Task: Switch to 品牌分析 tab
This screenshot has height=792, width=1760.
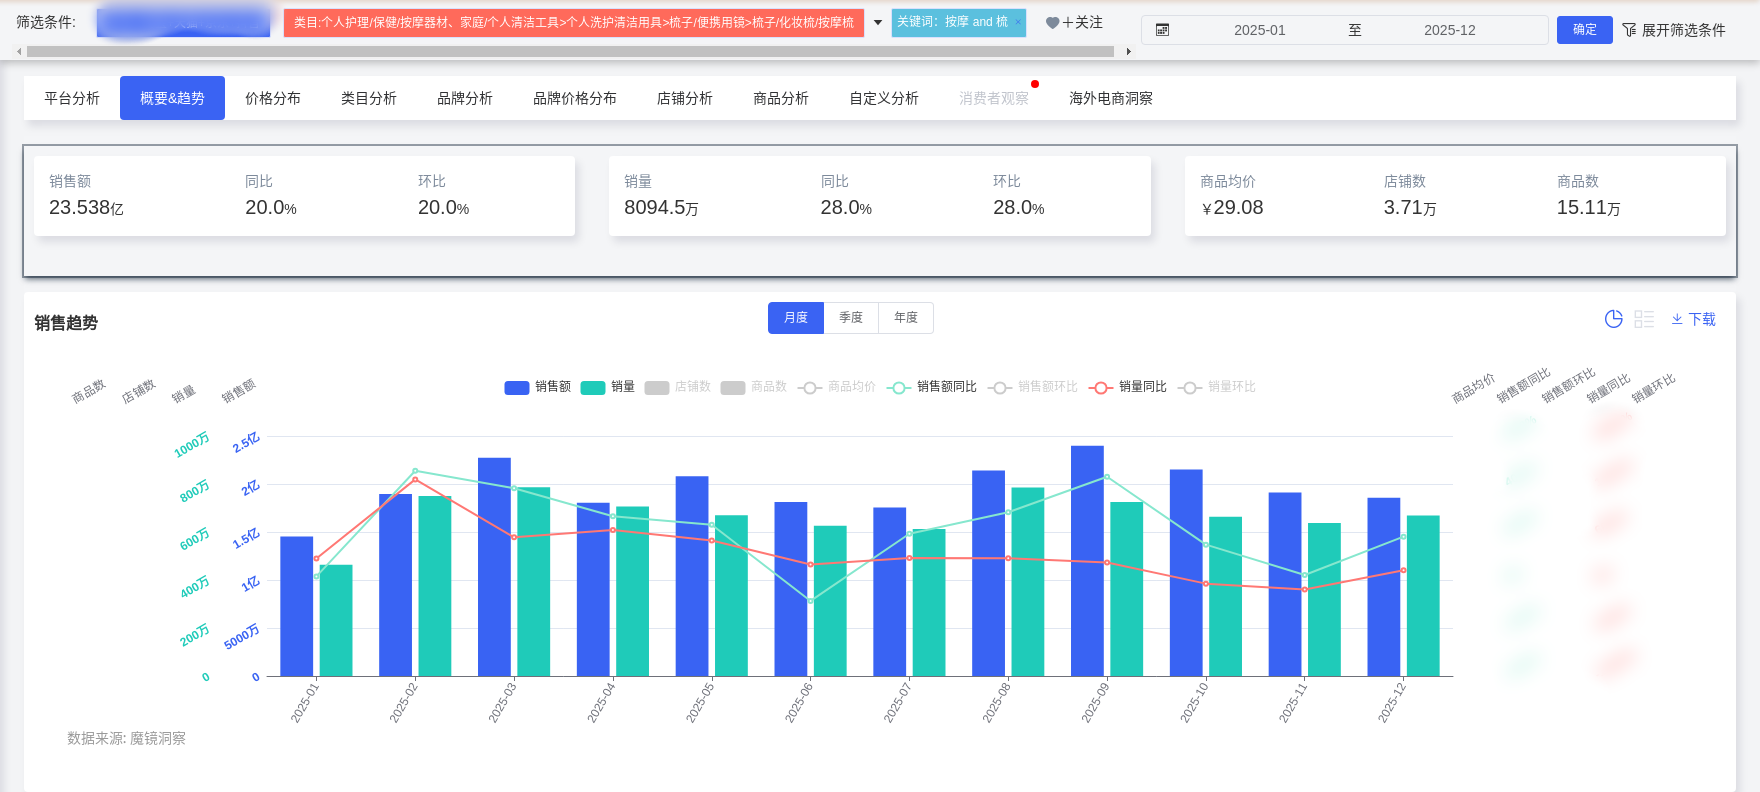Action: (465, 98)
